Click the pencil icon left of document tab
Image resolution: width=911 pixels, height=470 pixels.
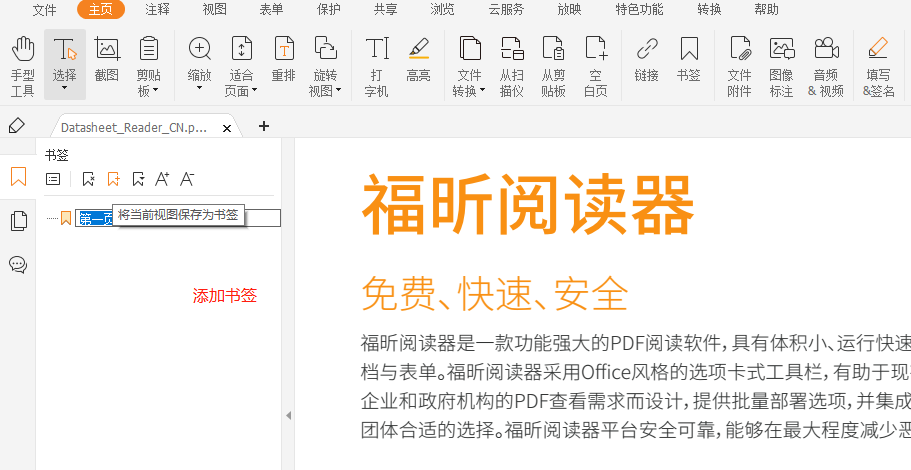point(17,125)
